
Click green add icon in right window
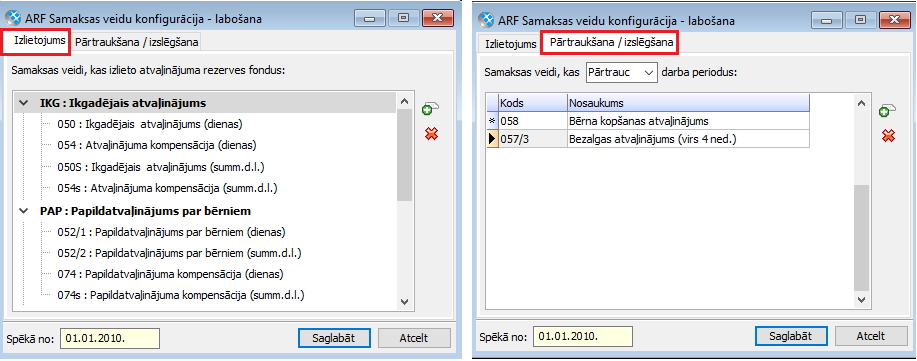(888, 111)
